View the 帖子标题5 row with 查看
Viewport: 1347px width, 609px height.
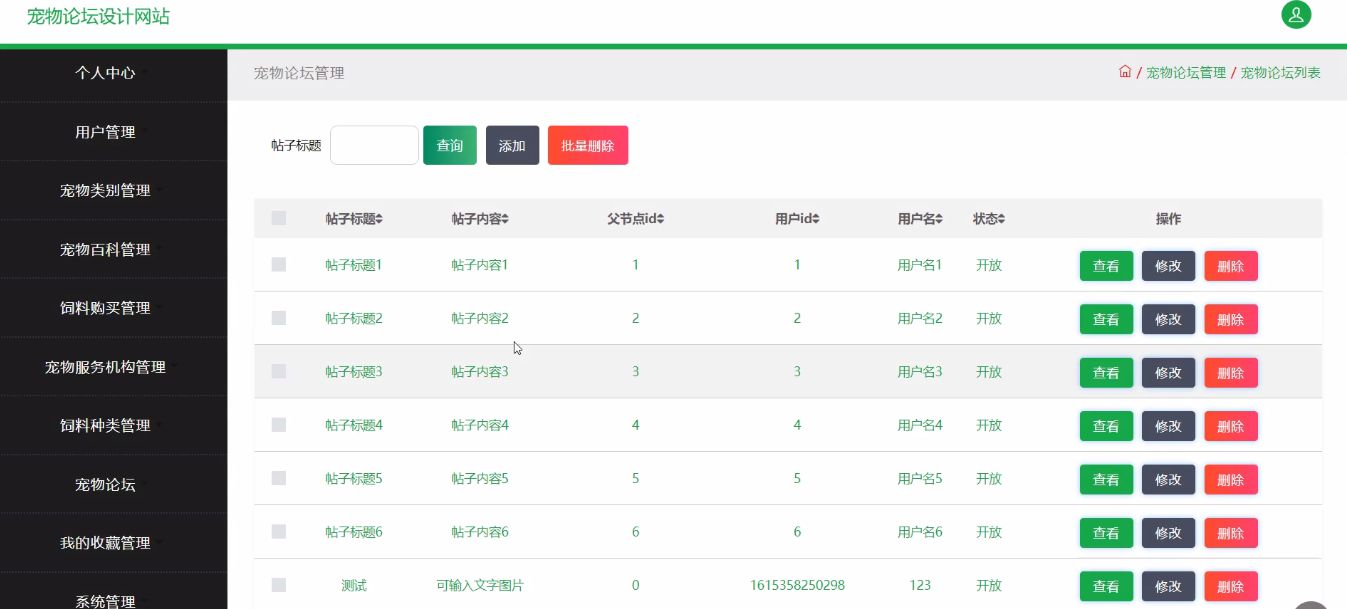1106,479
